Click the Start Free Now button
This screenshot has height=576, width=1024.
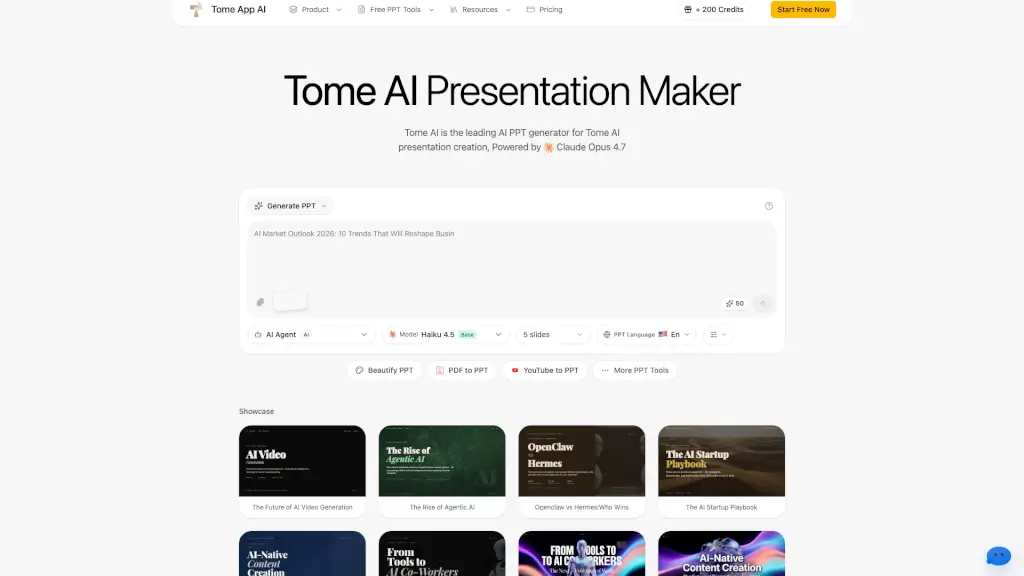(x=803, y=10)
